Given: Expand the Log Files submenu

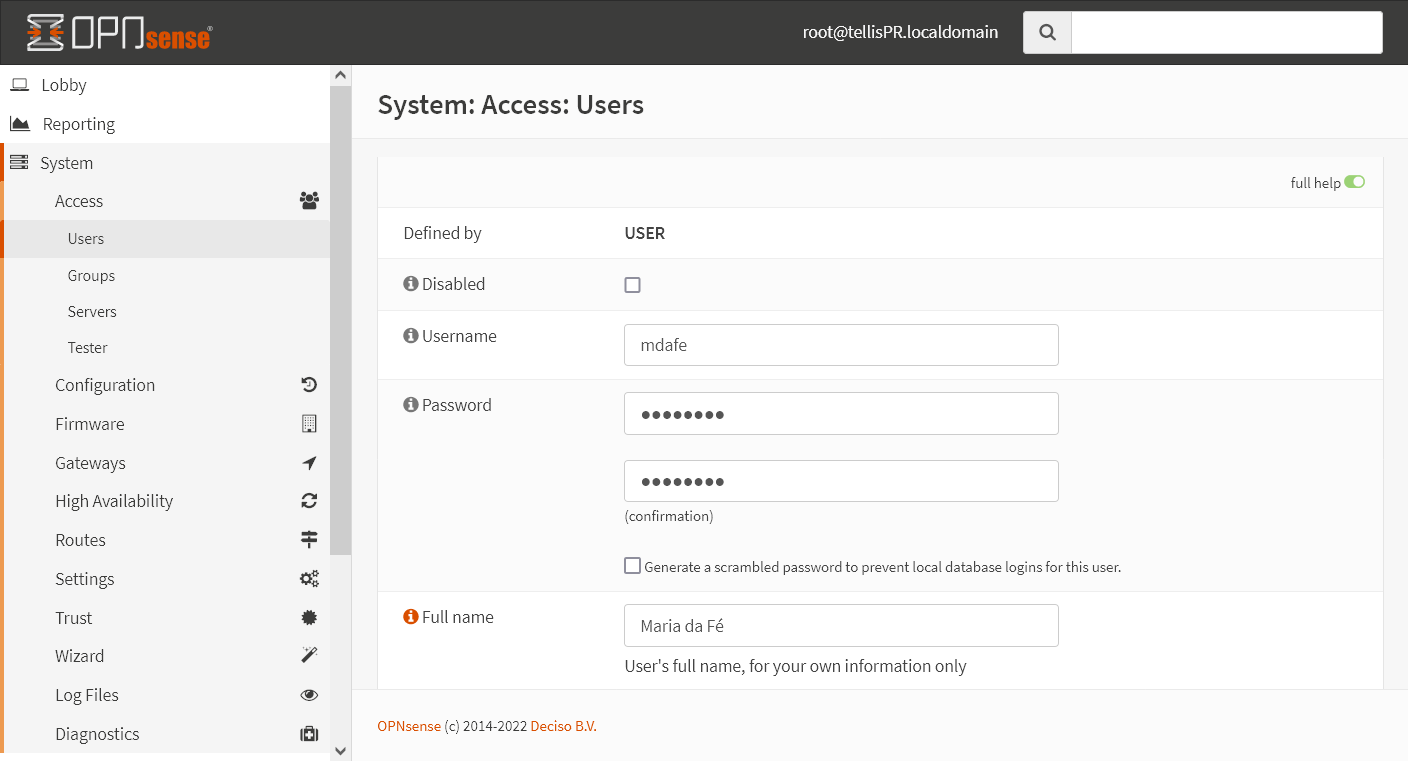Looking at the screenshot, I should click(87, 695).
